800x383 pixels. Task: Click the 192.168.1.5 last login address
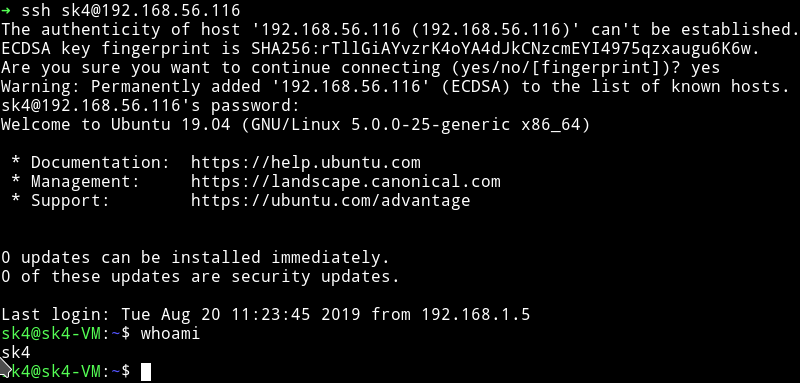click(x=476, y=315)
